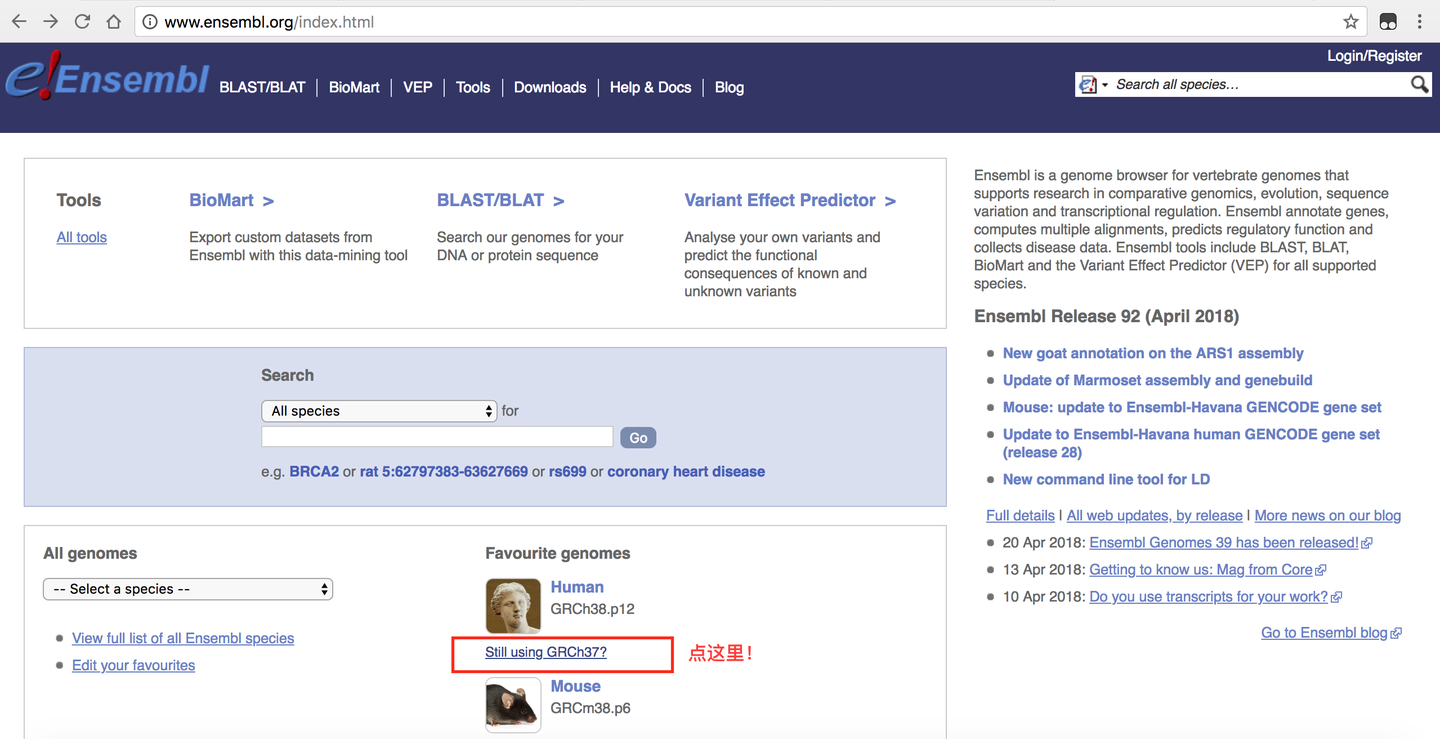
Task: Open the Downloads menu item
Action: pyautogui.click(x=549, y=88)
